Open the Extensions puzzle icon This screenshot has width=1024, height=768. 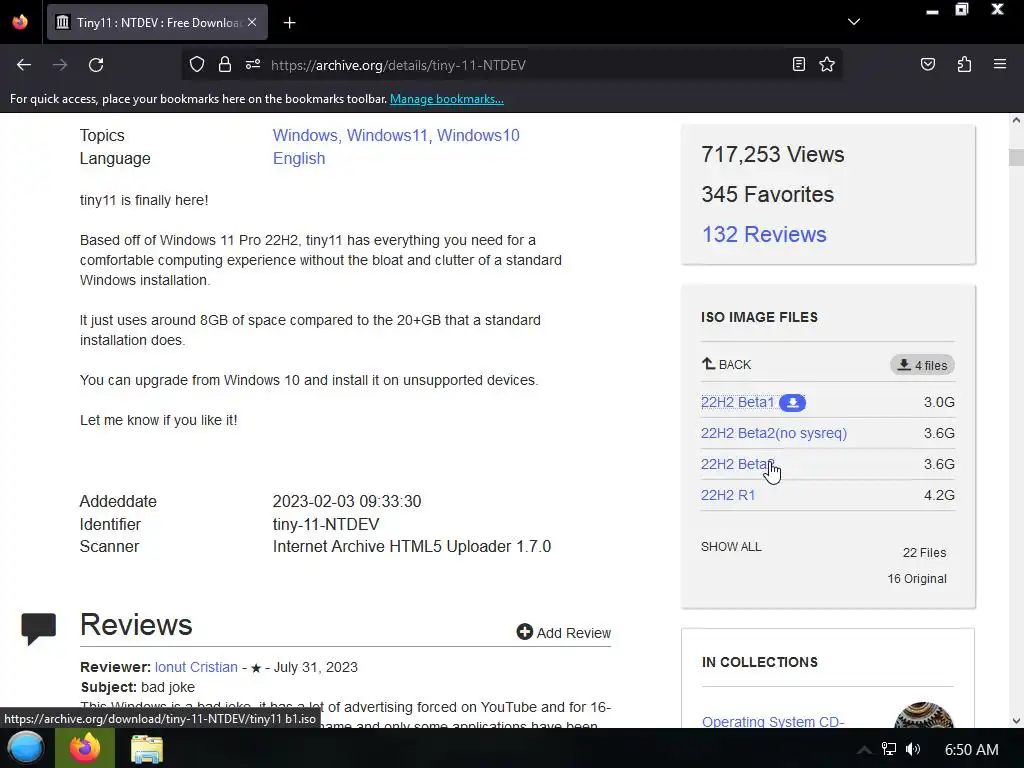click(964, 64)
